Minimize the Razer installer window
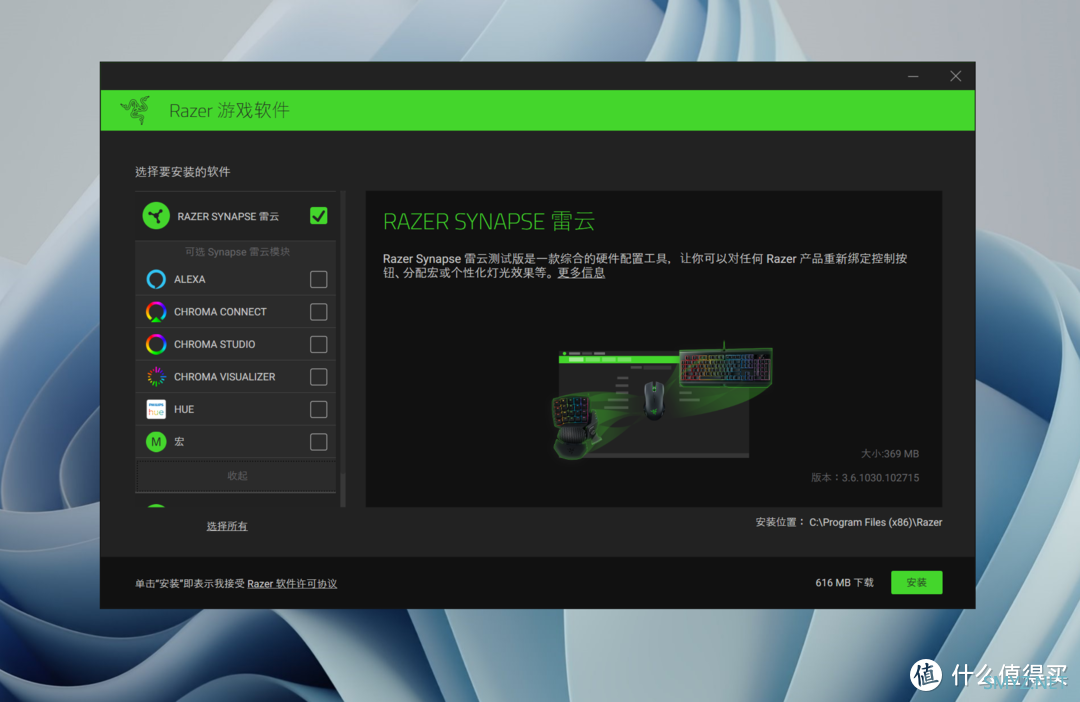1080x702 pixels. coord(913,76)
